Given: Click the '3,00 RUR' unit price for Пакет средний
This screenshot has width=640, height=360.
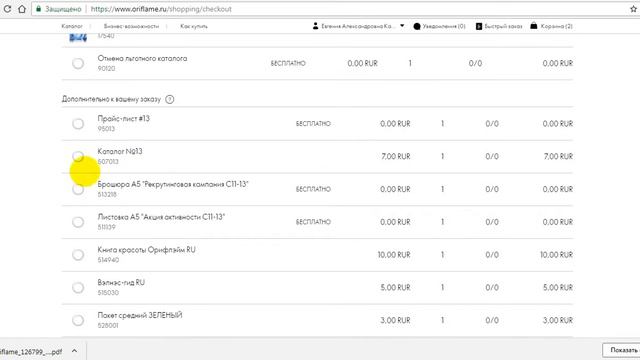Looking at the screenshot, I should point(396,320).
